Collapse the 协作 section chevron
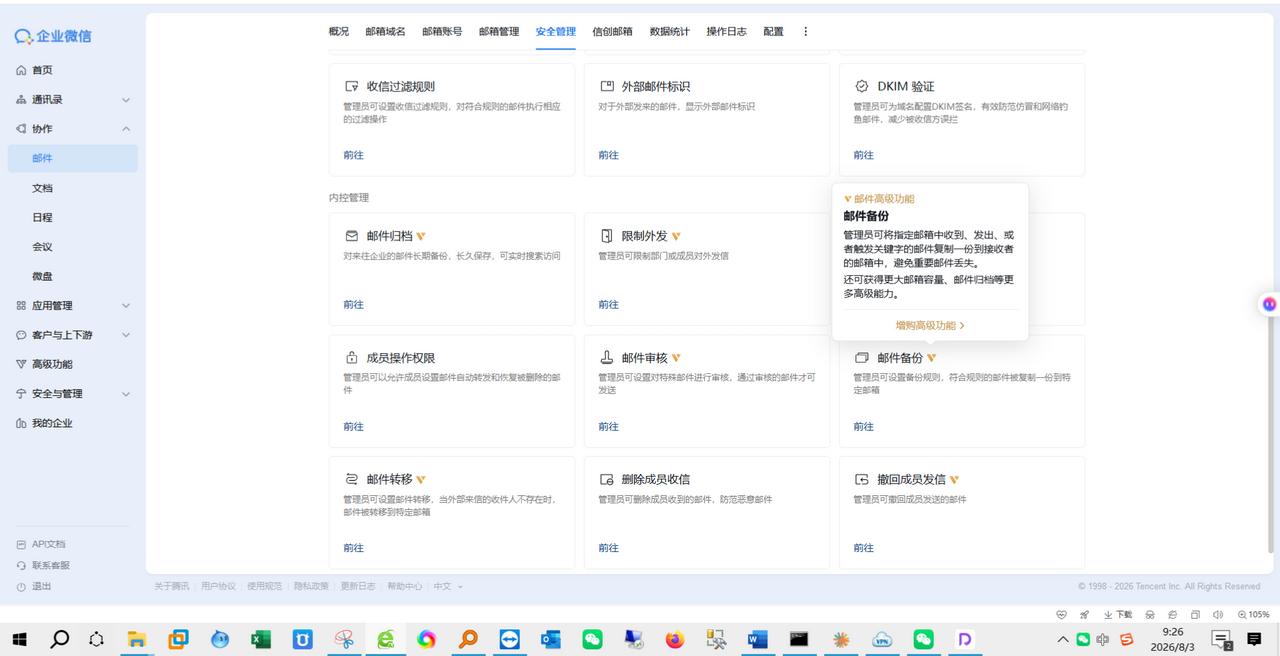 pos(126,129)
